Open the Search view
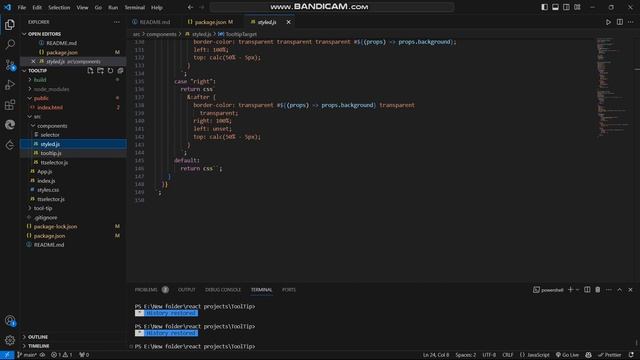Screen dimensions: 640x360 10,44
